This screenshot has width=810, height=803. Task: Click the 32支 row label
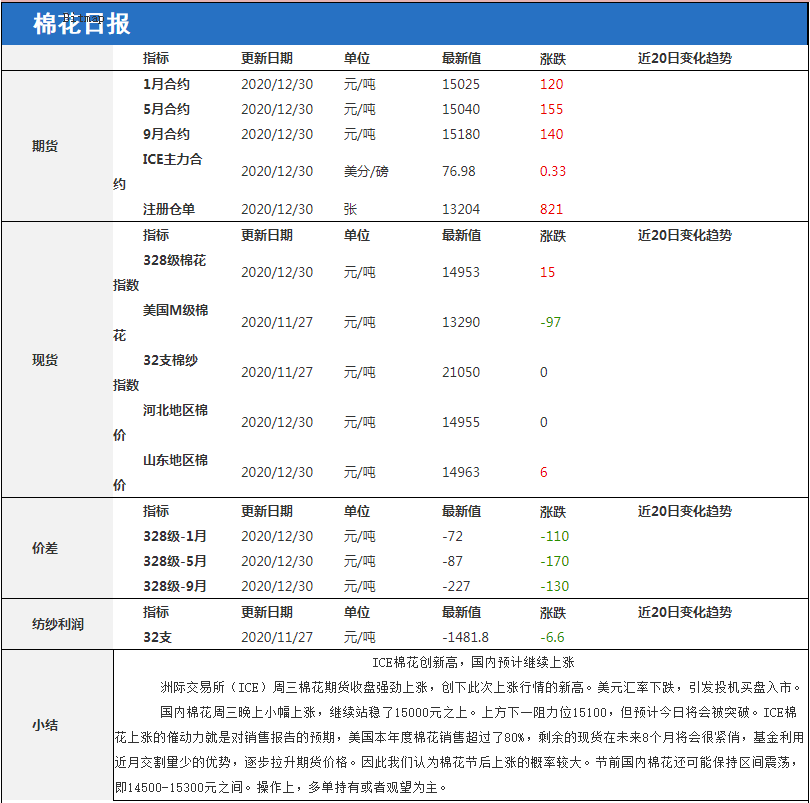158,637
